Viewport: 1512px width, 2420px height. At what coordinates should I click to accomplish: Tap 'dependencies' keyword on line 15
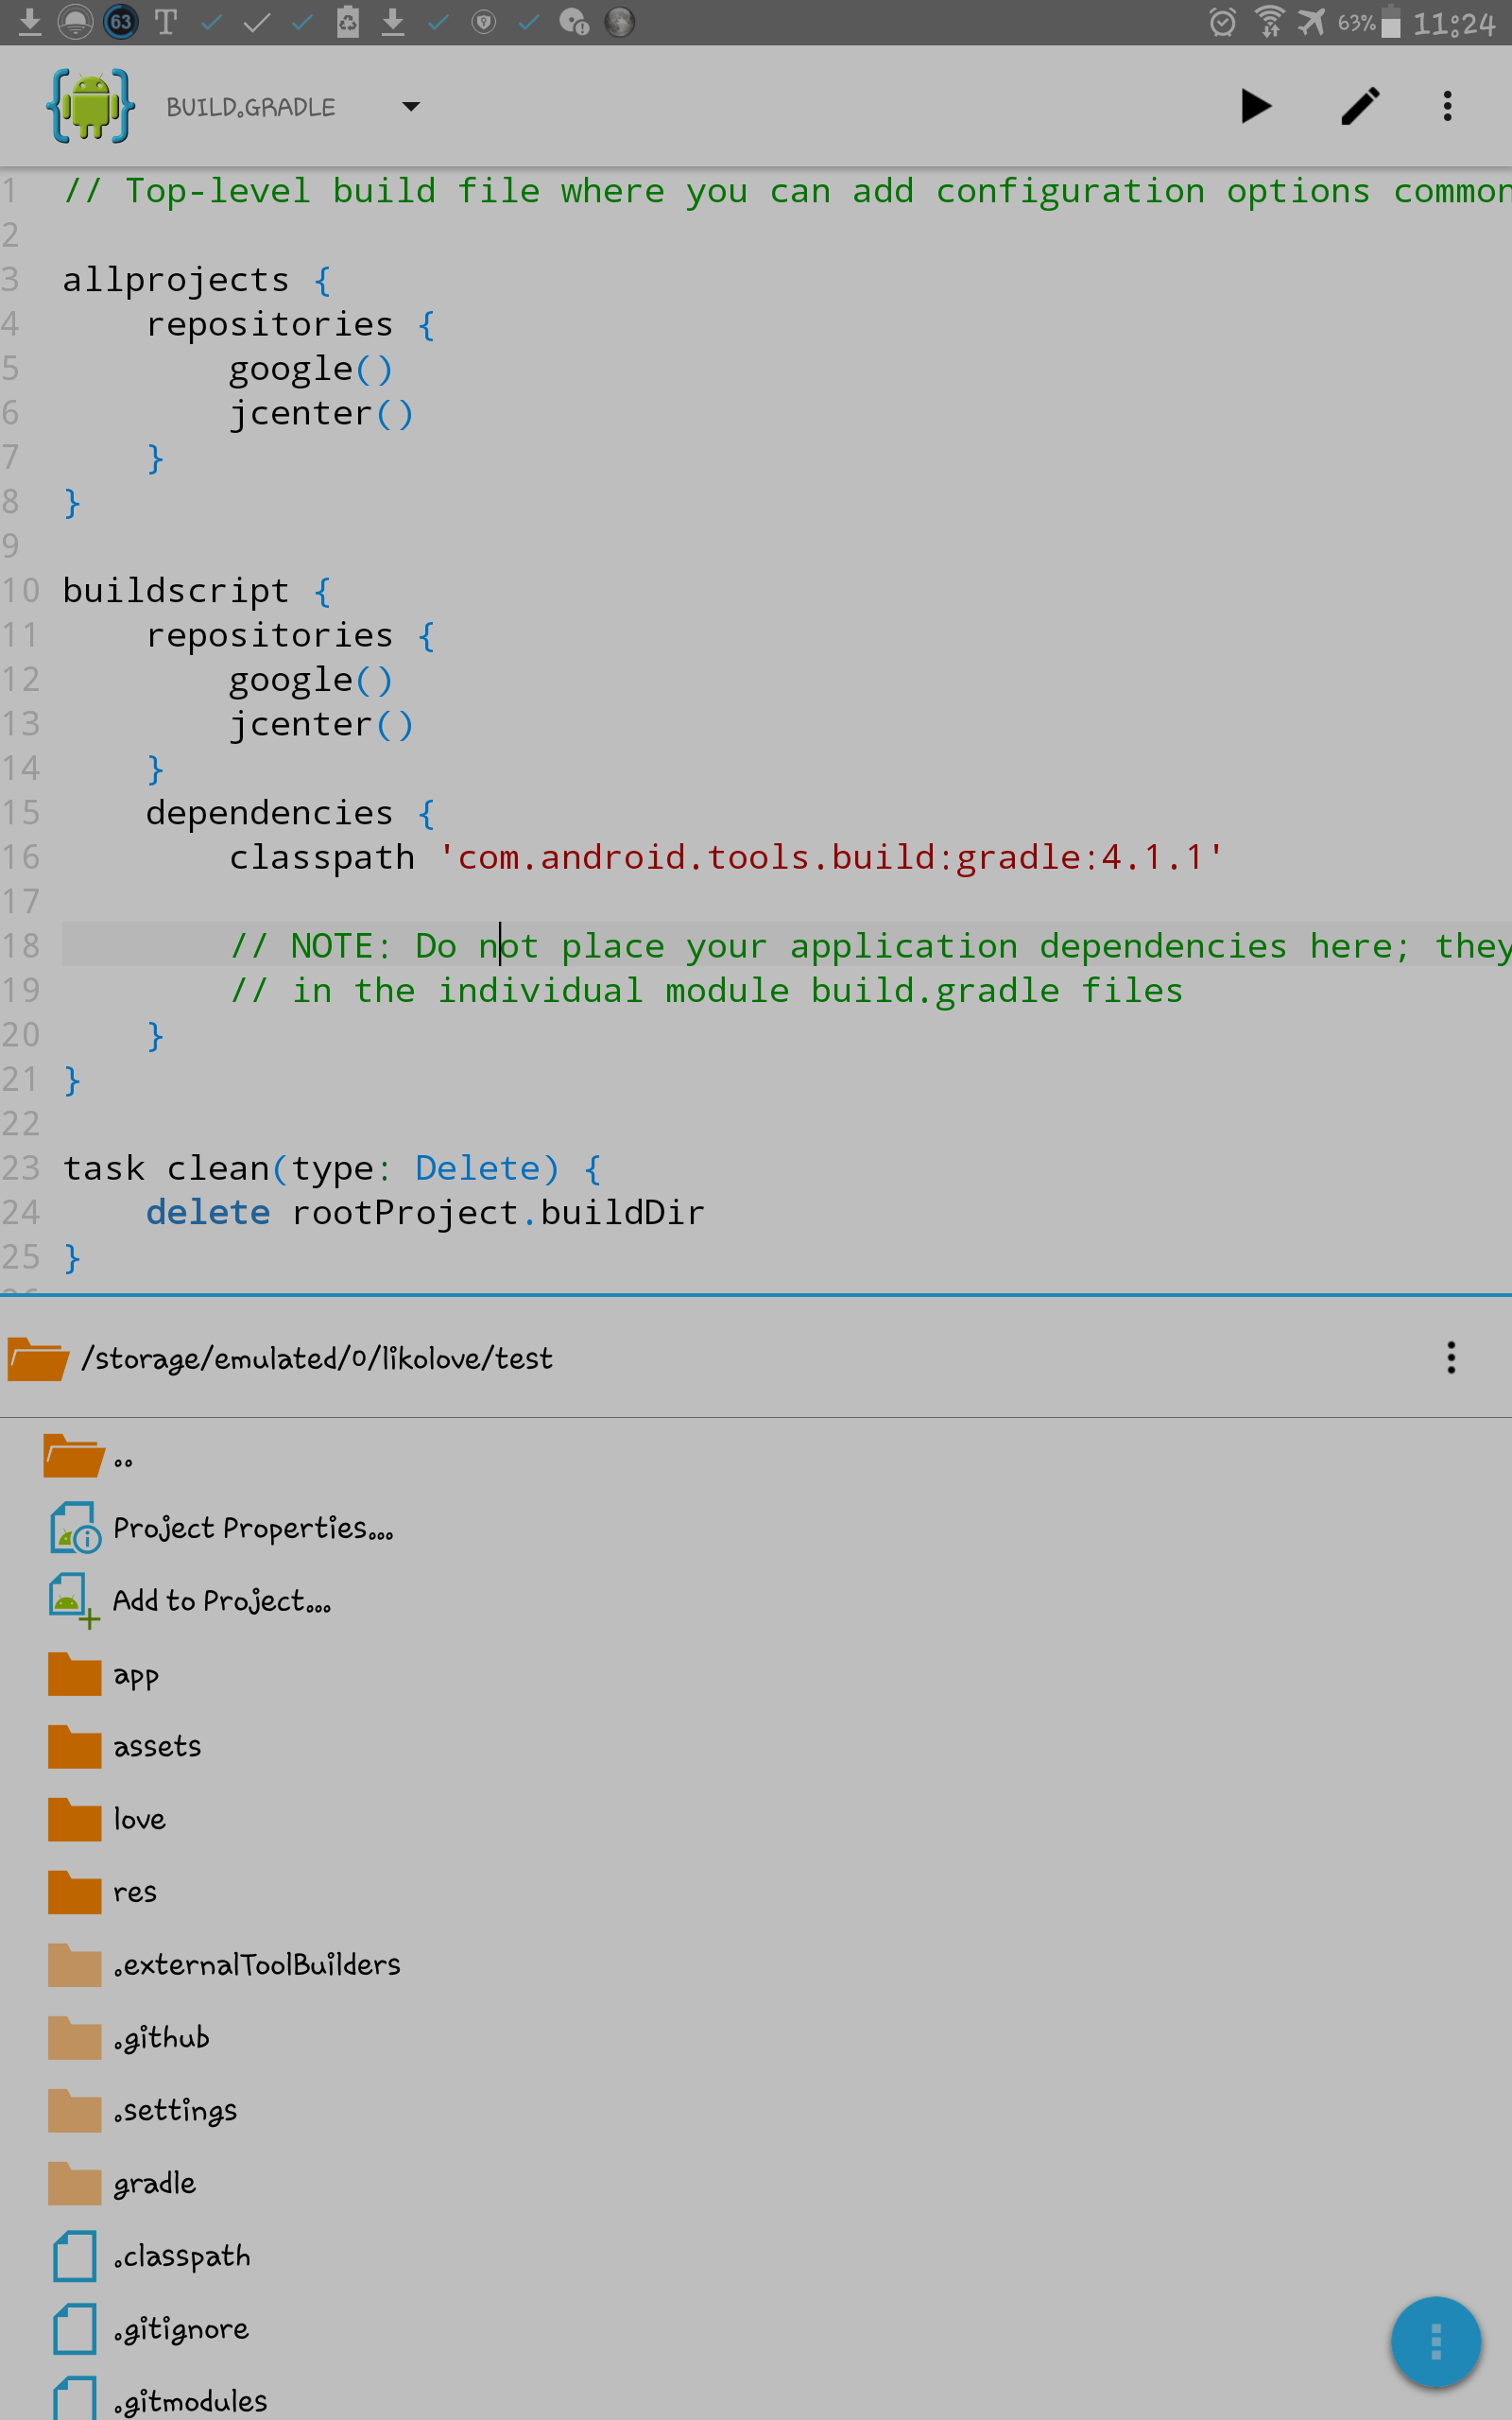(269, 813)
